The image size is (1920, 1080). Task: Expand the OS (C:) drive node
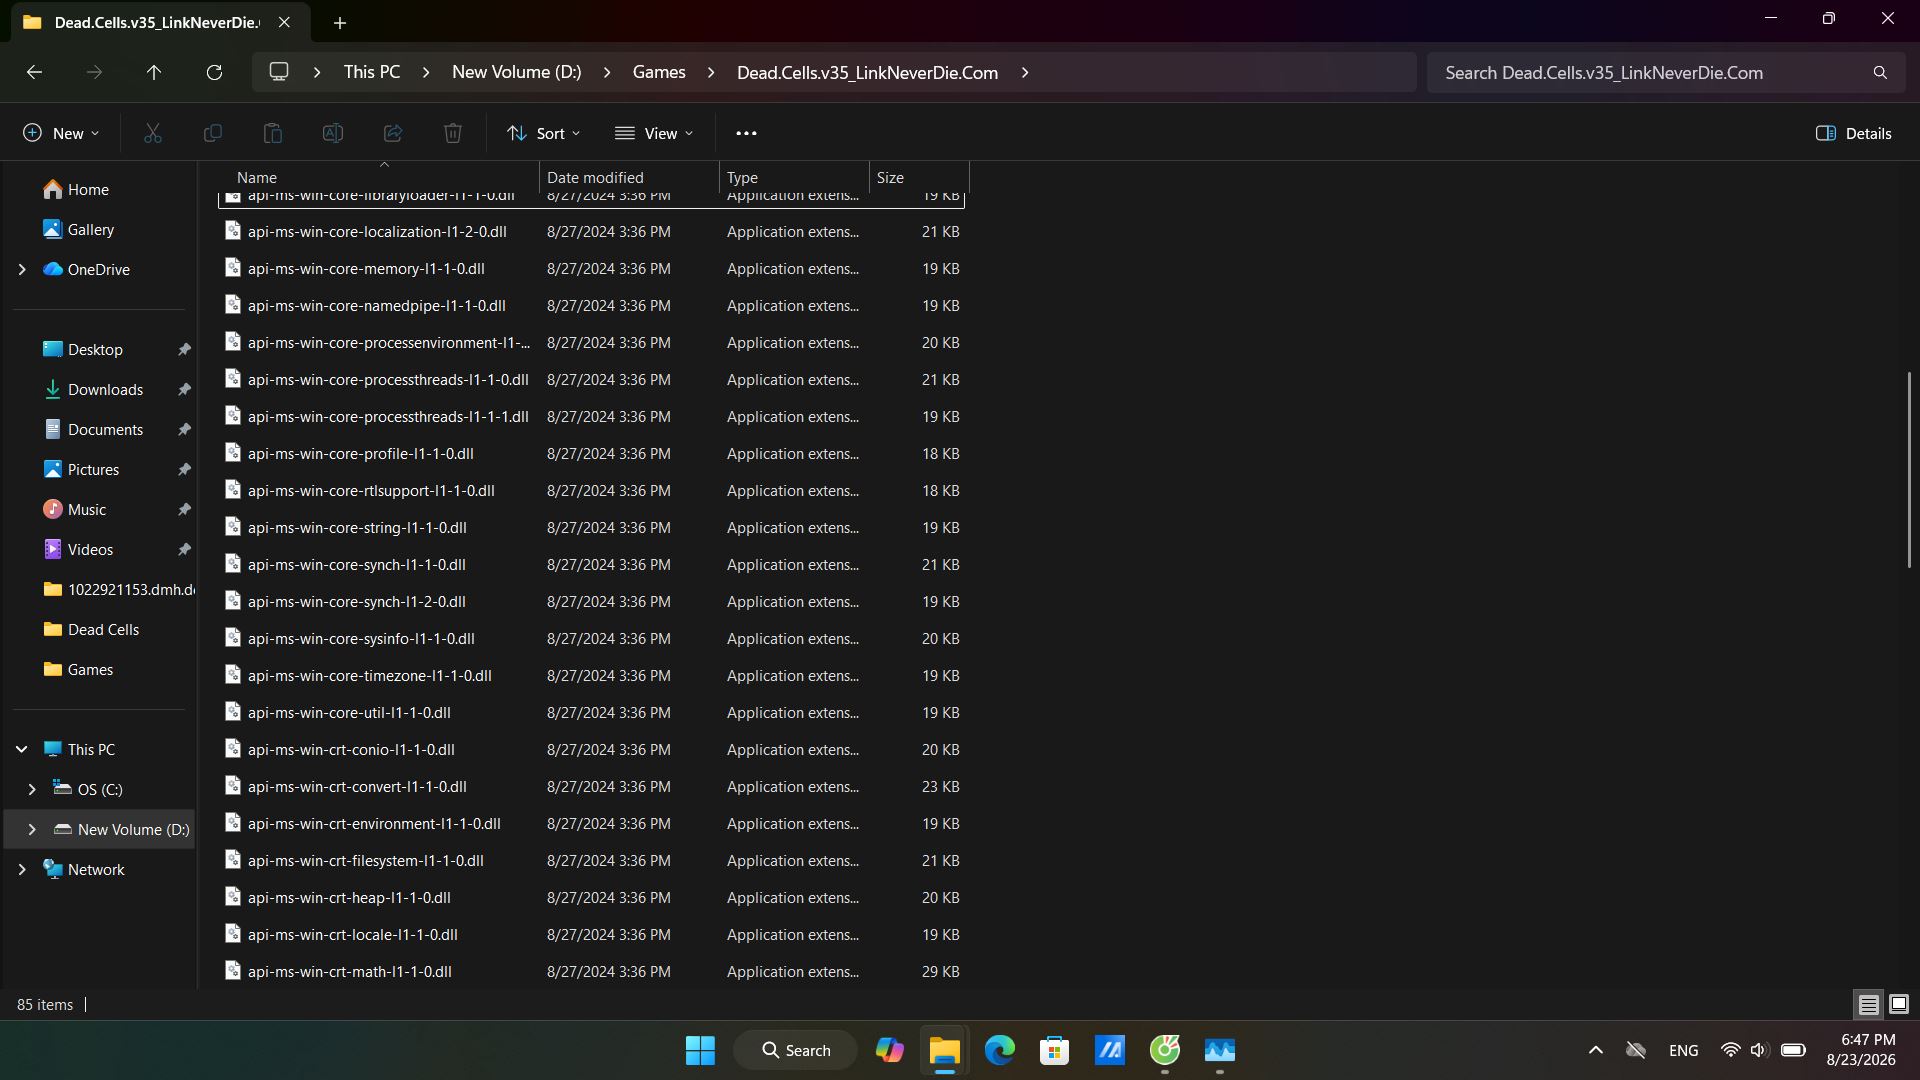pos(32,789)
